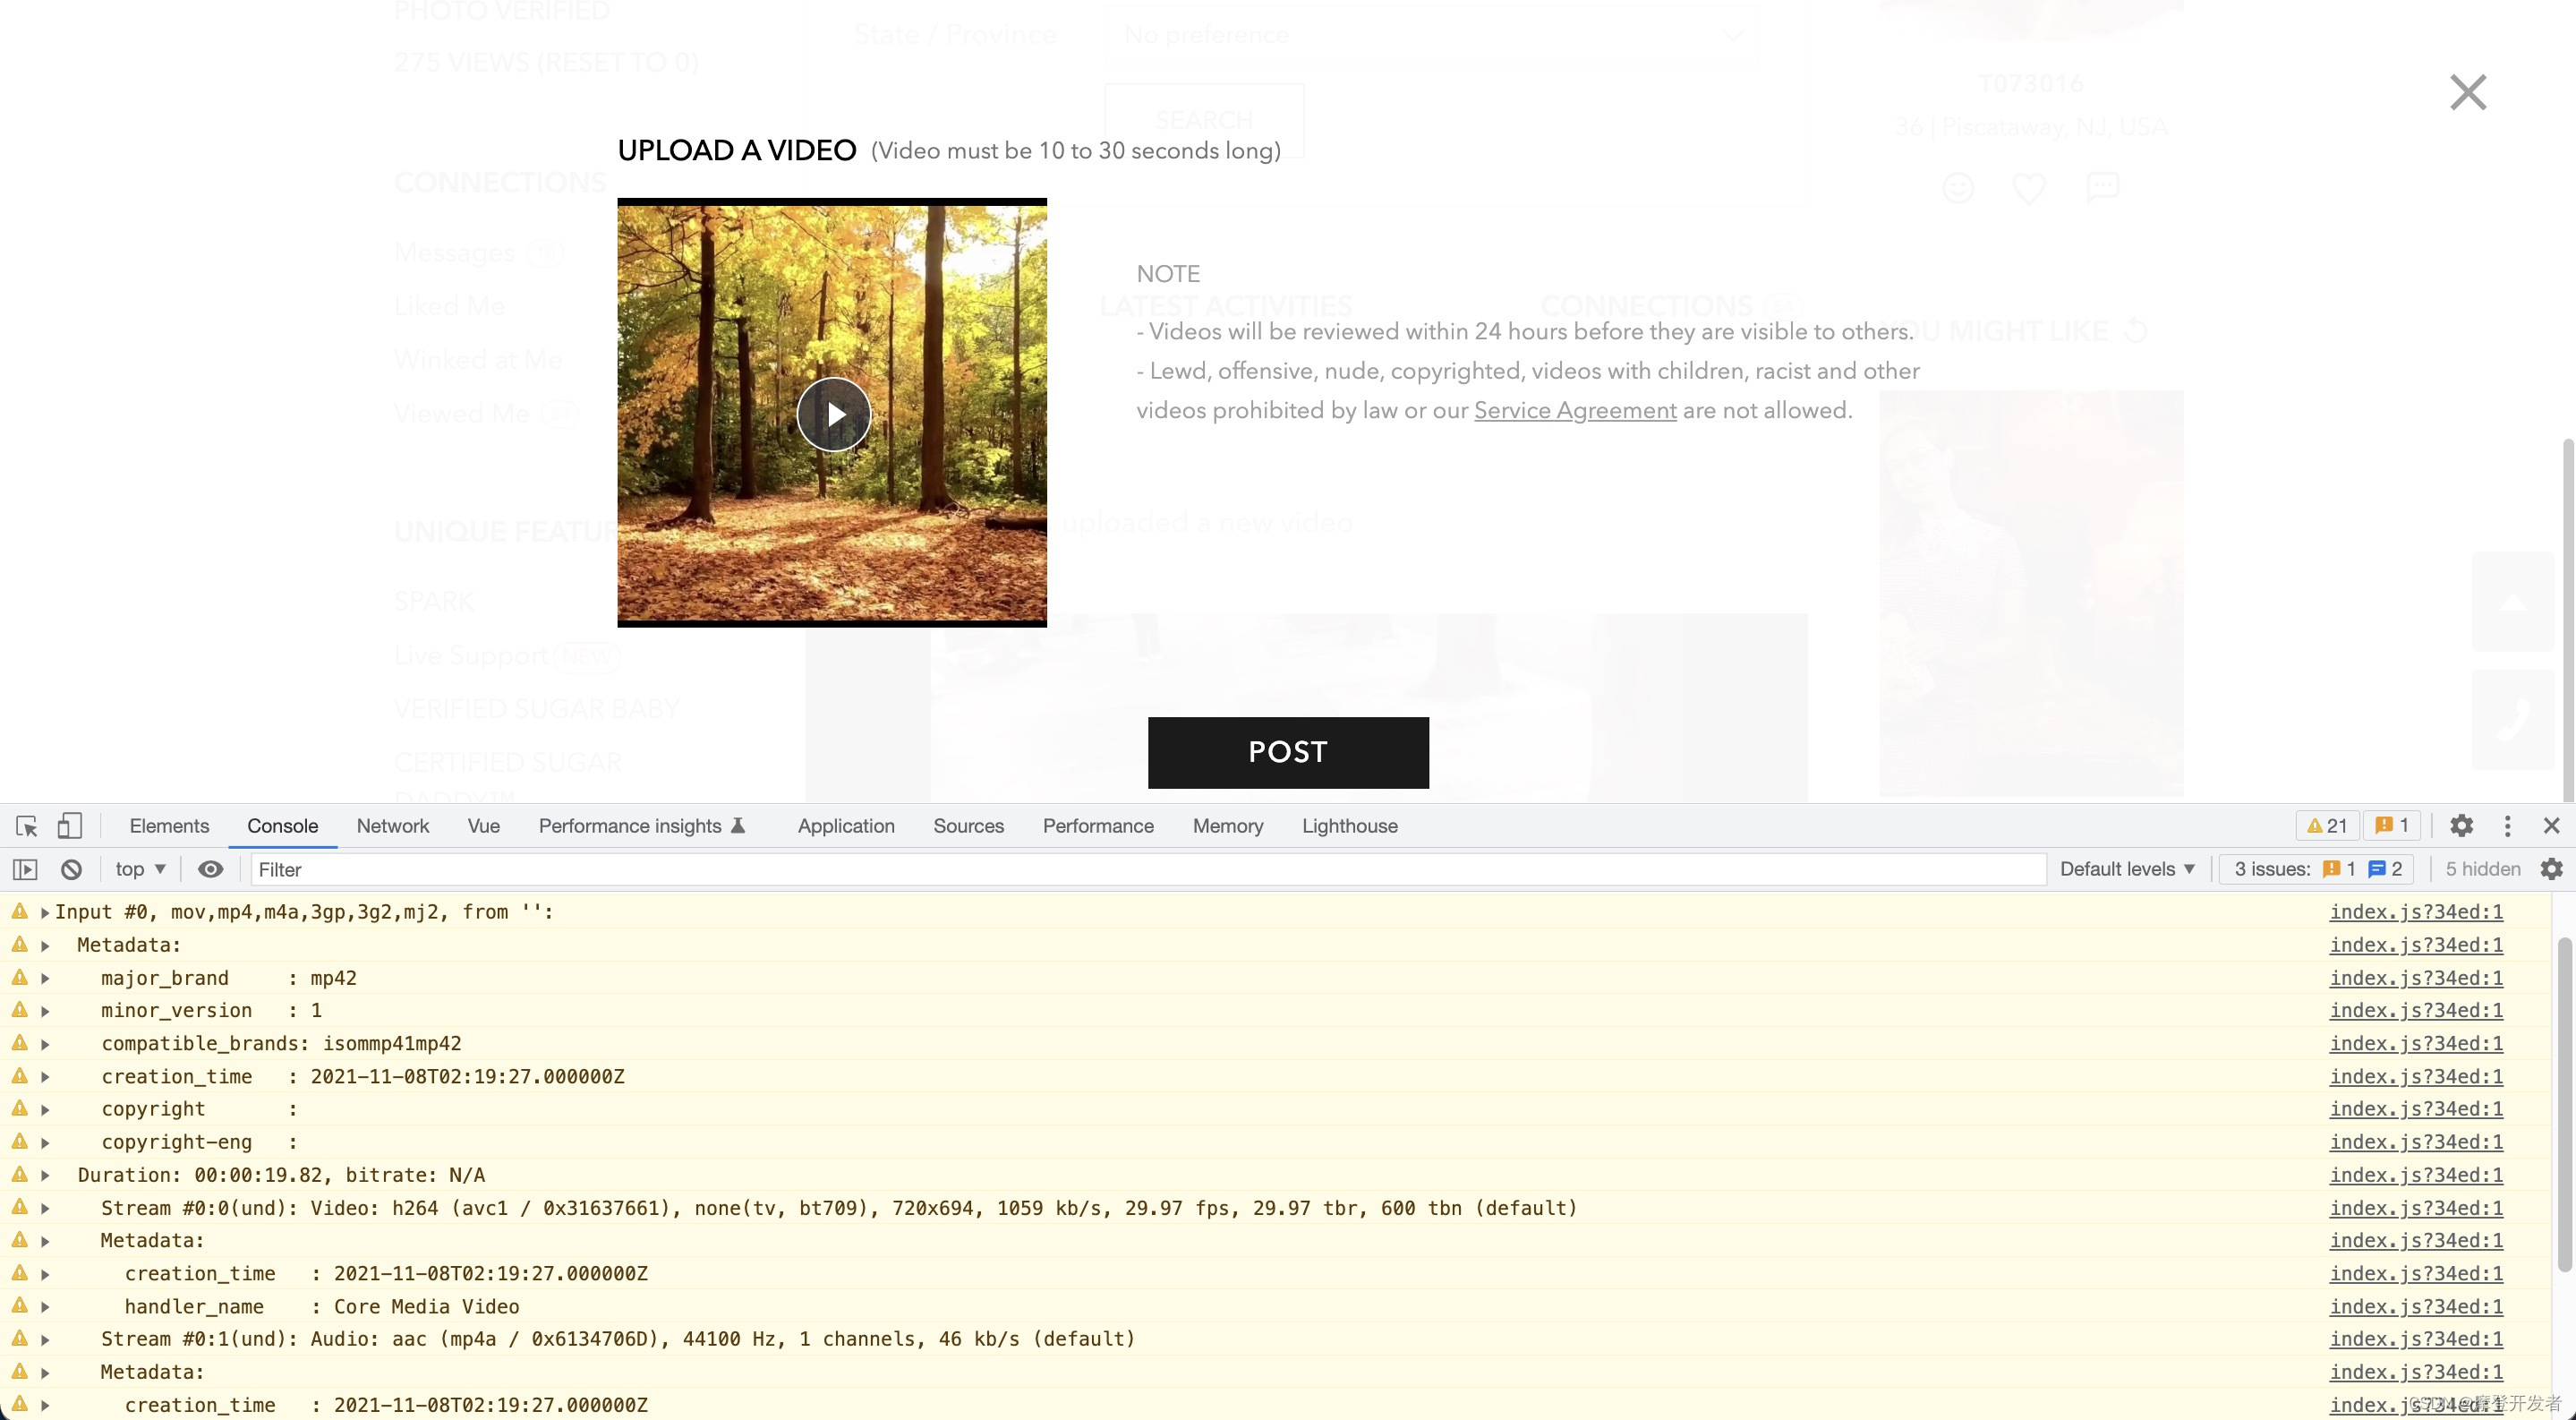
Task: Toggle the live expression eye icon
Action: [210, 869]
